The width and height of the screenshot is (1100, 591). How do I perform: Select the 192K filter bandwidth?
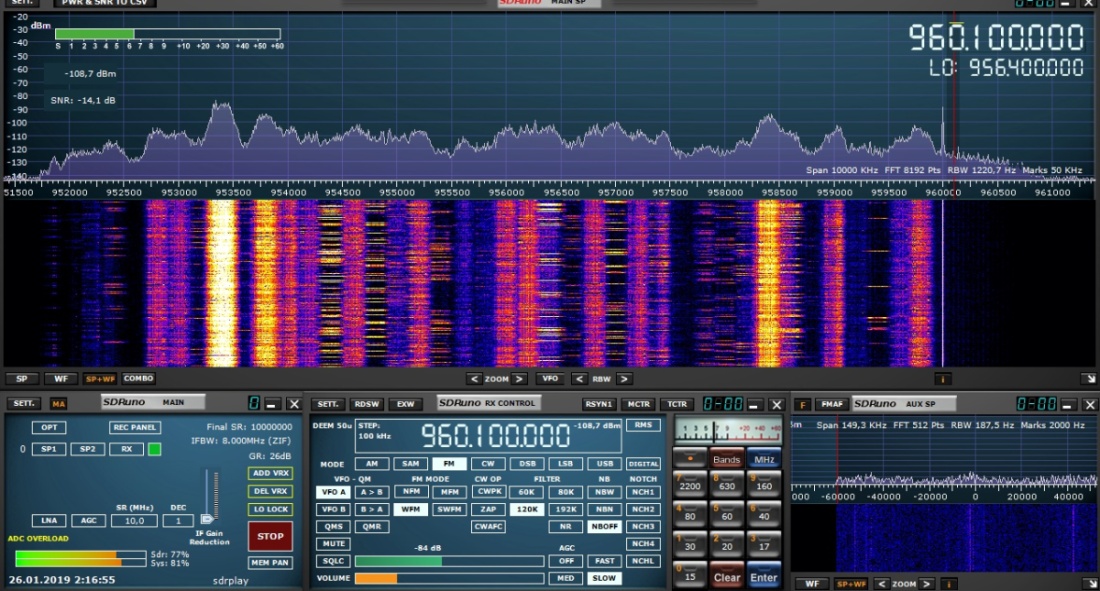pyautogui.click(x=565, y=510)
